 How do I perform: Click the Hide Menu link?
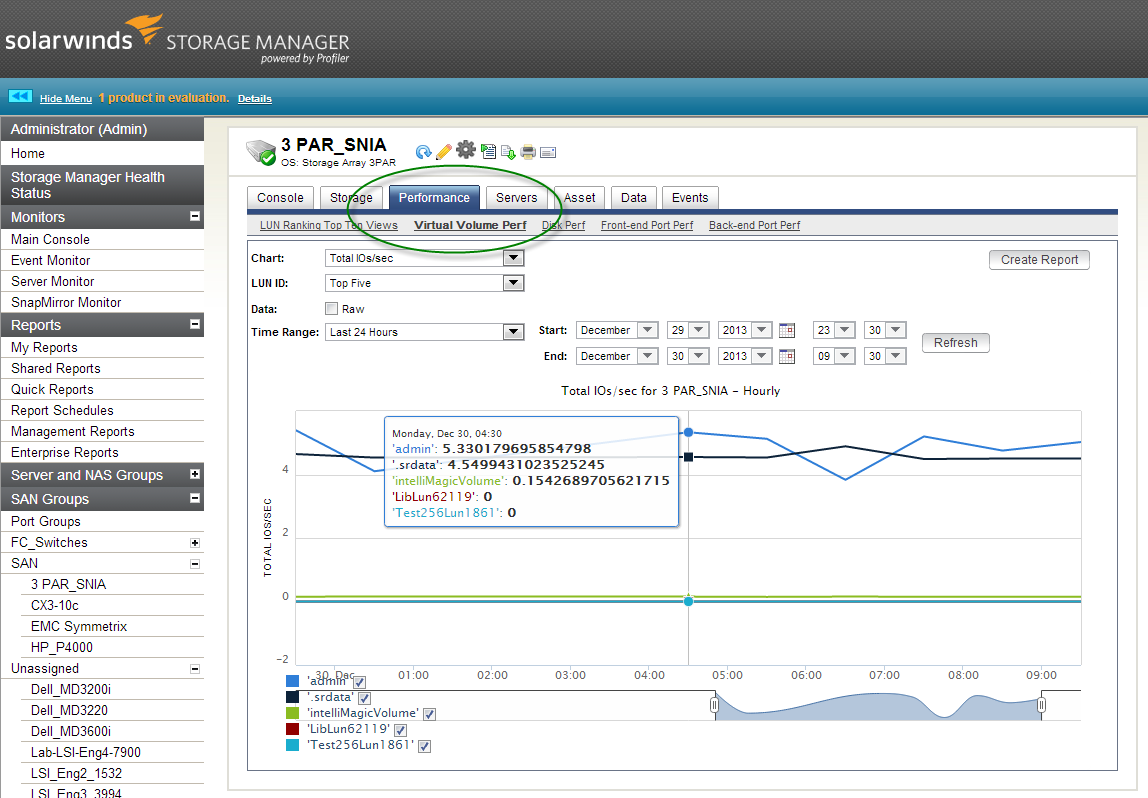coord(66,99)
